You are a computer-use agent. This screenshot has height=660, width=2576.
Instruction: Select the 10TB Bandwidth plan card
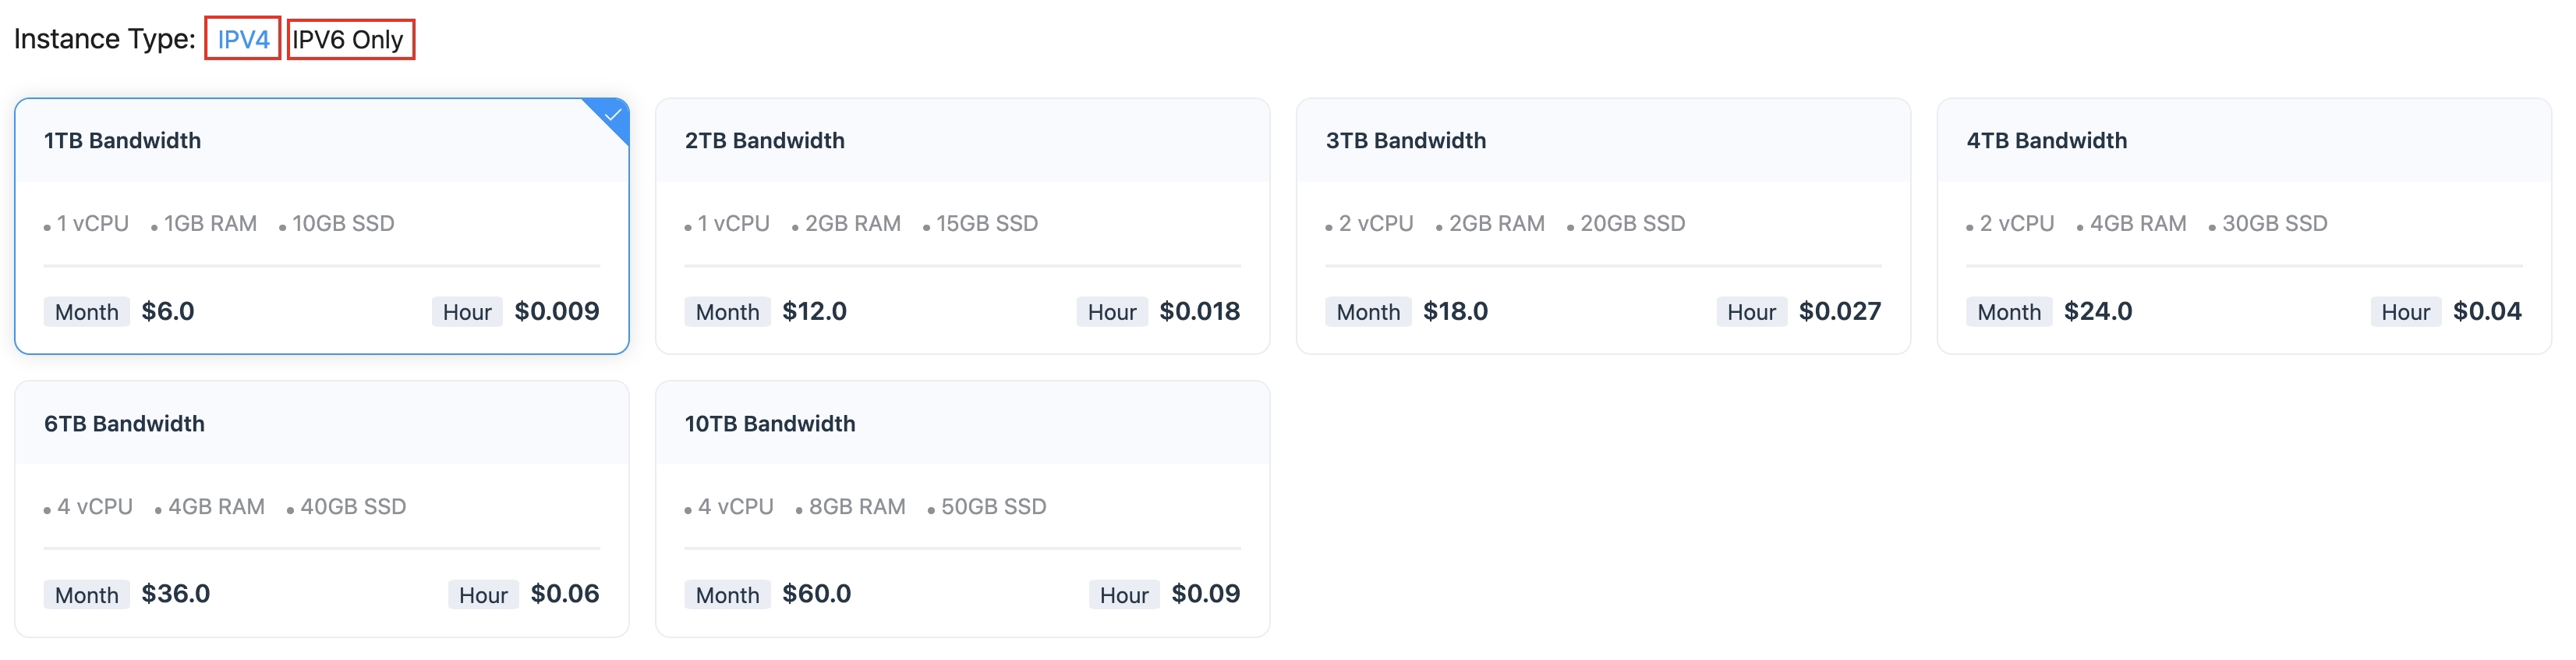(x=960, y=508)
